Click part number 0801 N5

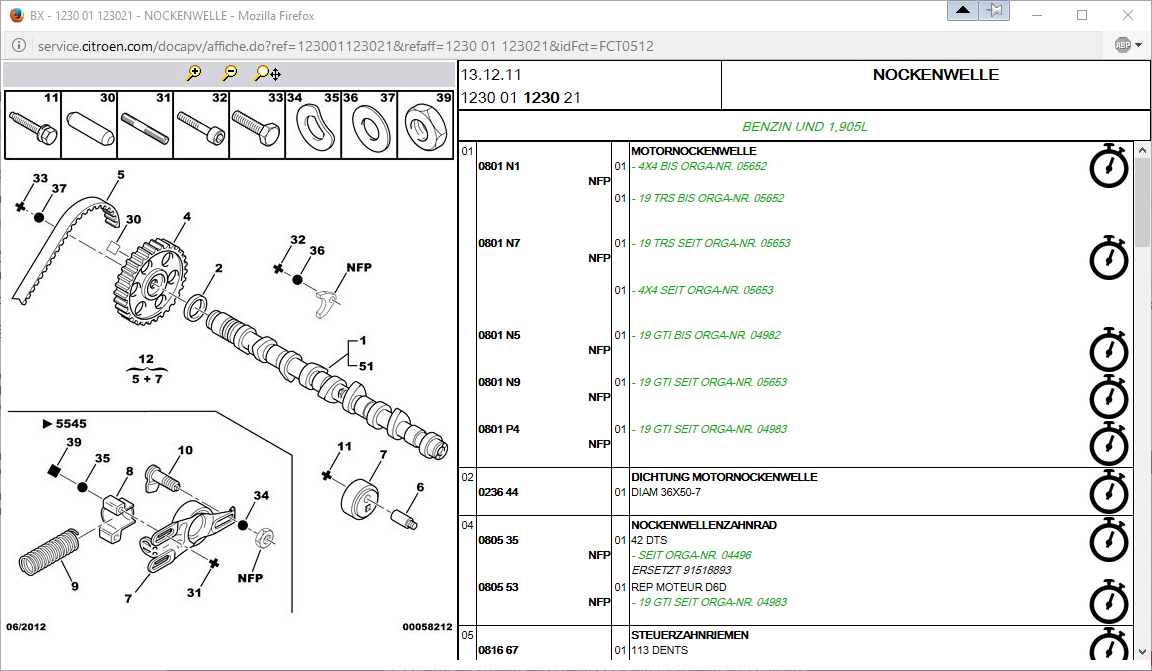click(499, 335)
